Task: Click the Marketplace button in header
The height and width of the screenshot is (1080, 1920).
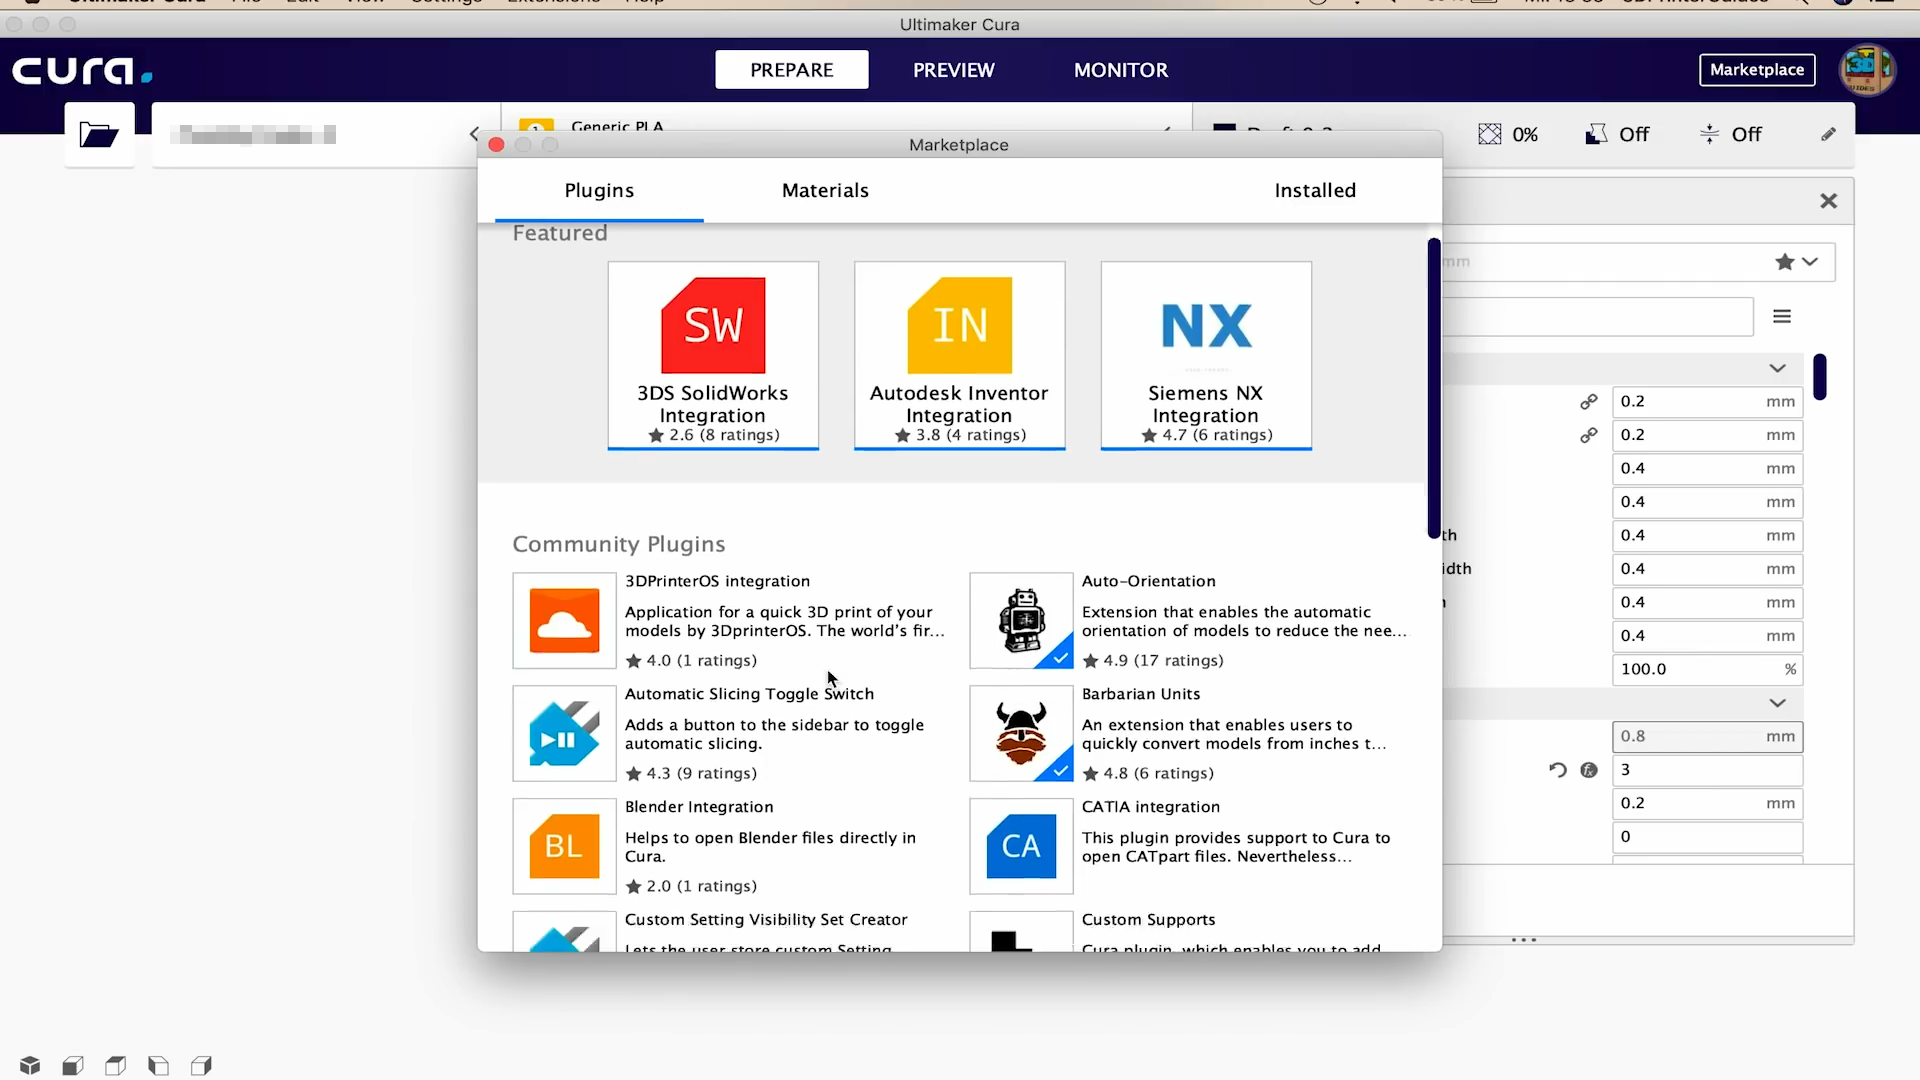Action: point(1757,70)
